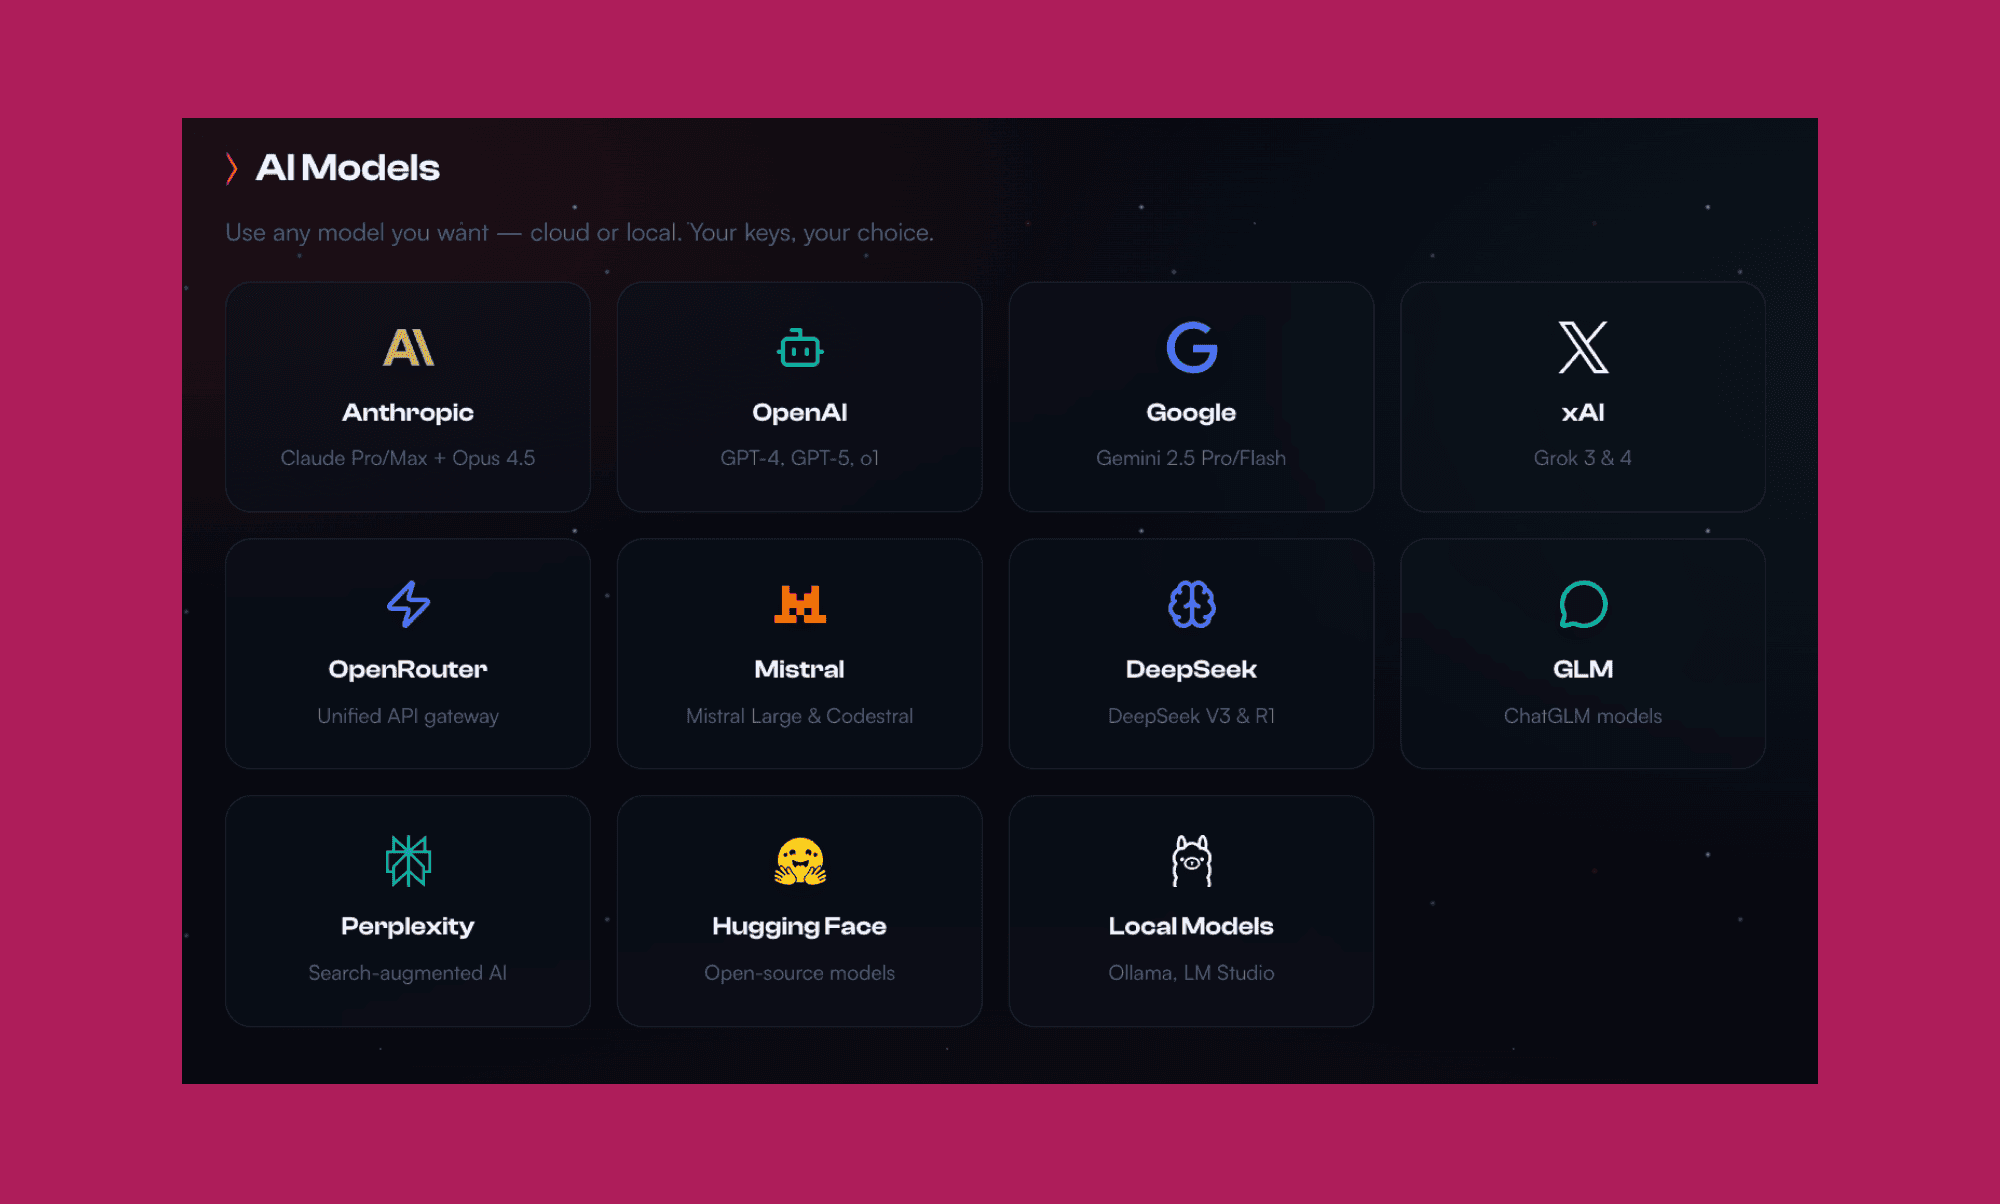Click the Grok 3 & 4 text
Screen dimensions: 2000x1204
coord(1583,458)
